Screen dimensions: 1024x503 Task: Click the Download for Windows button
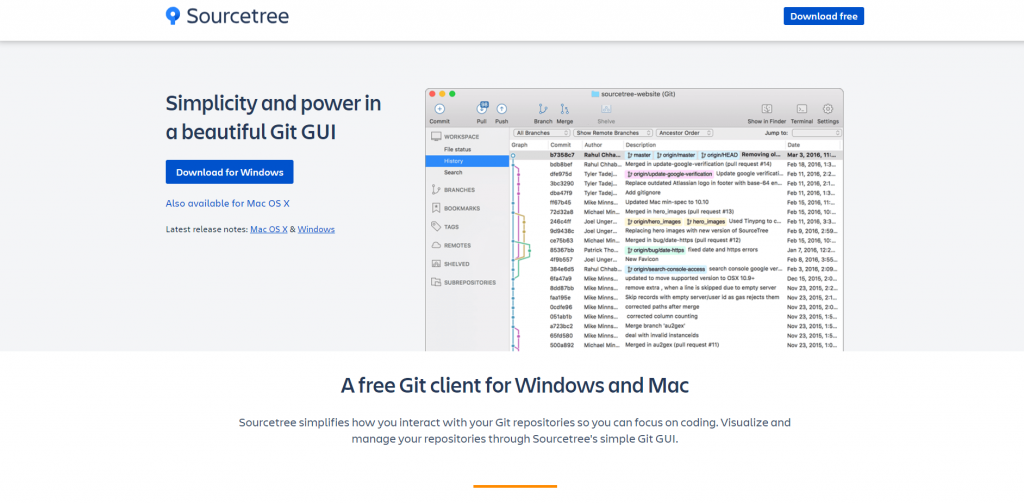[229, 172]
